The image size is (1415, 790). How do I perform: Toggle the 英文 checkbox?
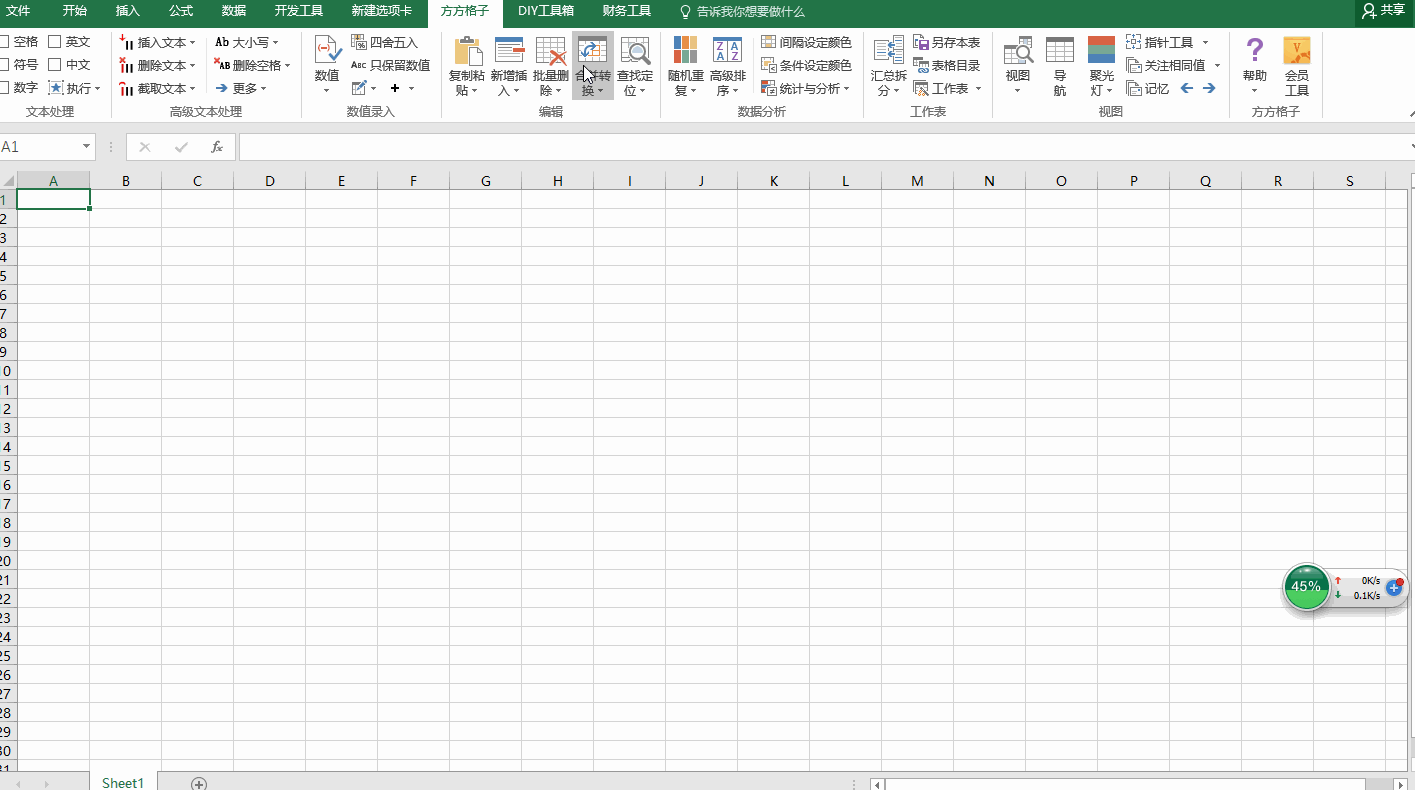click(x=55, y=42)
